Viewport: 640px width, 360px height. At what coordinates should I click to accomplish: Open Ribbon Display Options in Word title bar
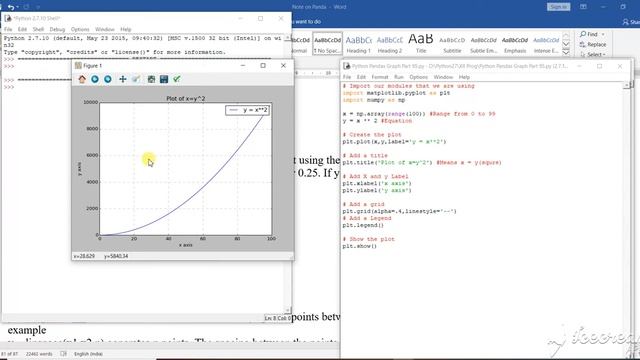pos(583,7)
